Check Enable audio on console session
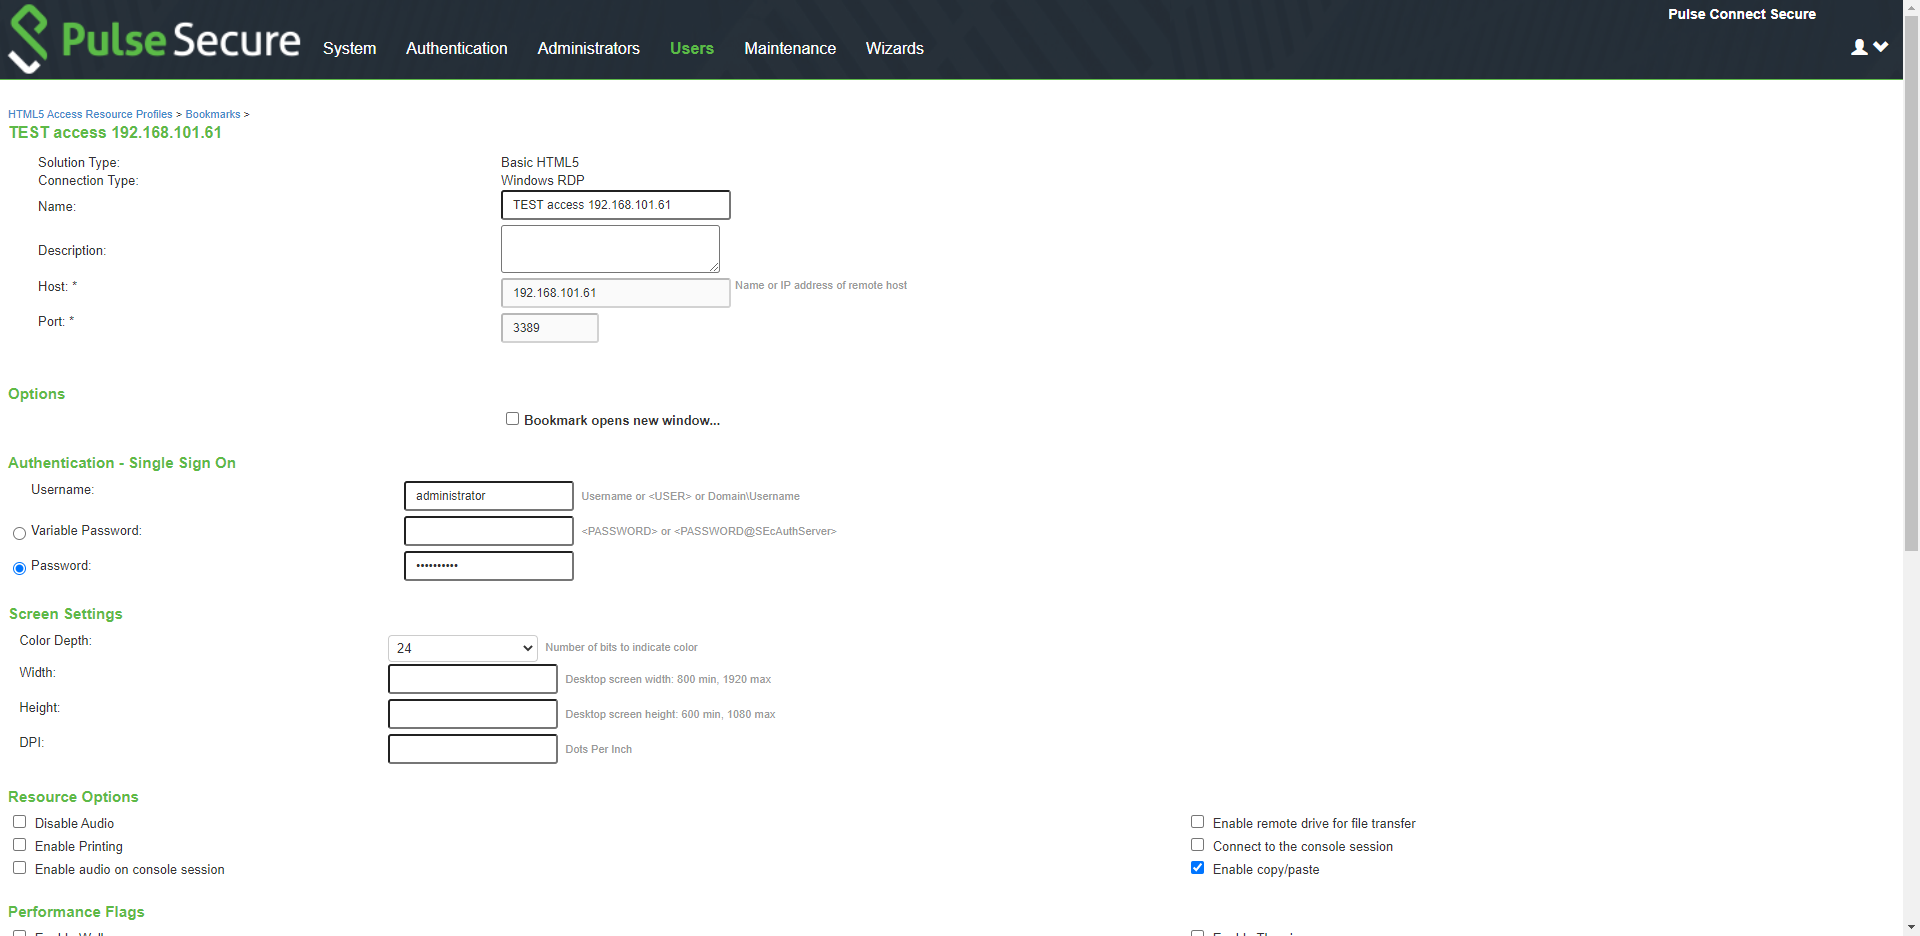Screen dimensions: 1920x936 pos(19,868)
